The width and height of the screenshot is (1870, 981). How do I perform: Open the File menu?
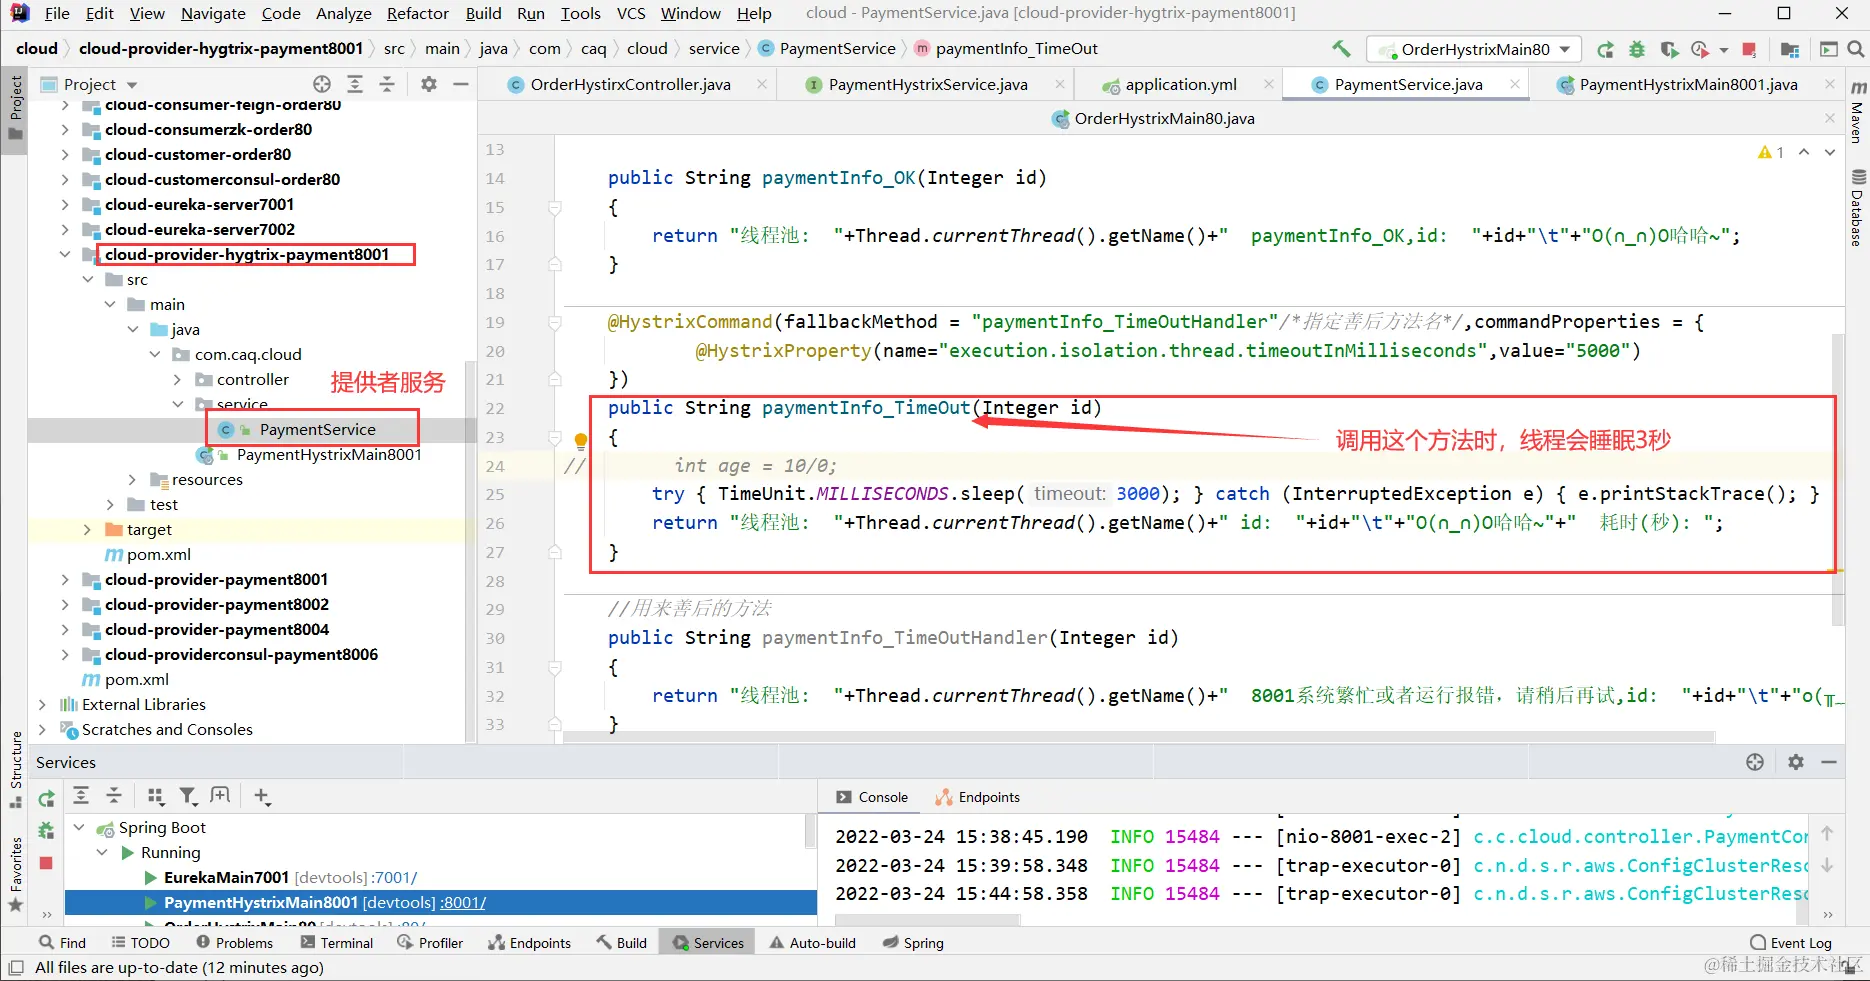[57, 13]
